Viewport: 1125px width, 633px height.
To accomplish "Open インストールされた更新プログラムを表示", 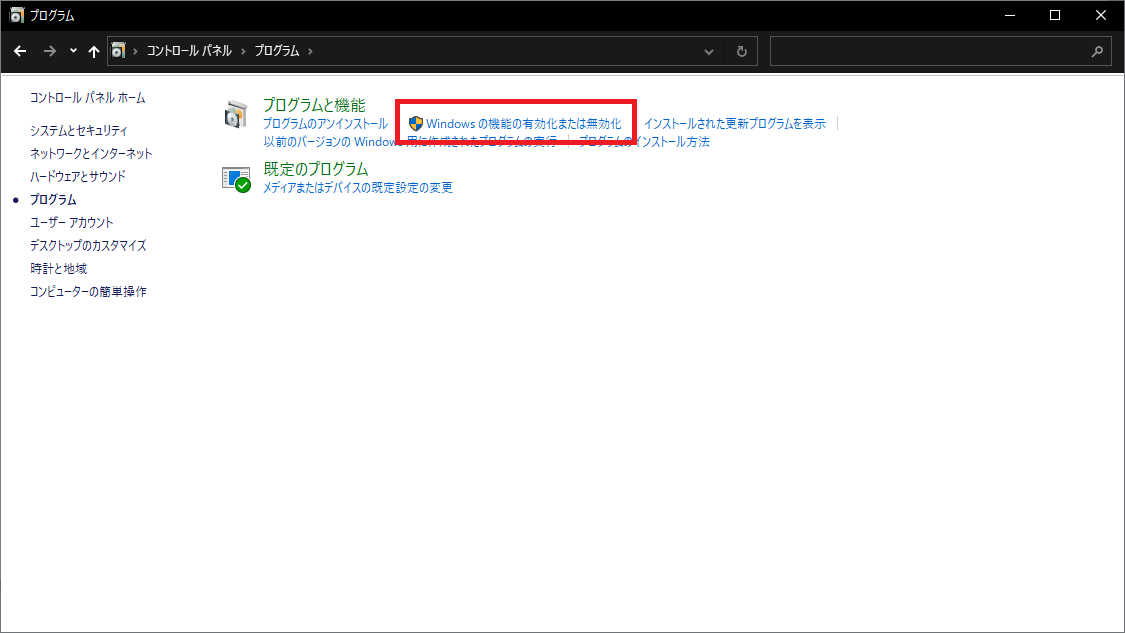I will coord(735,123).
